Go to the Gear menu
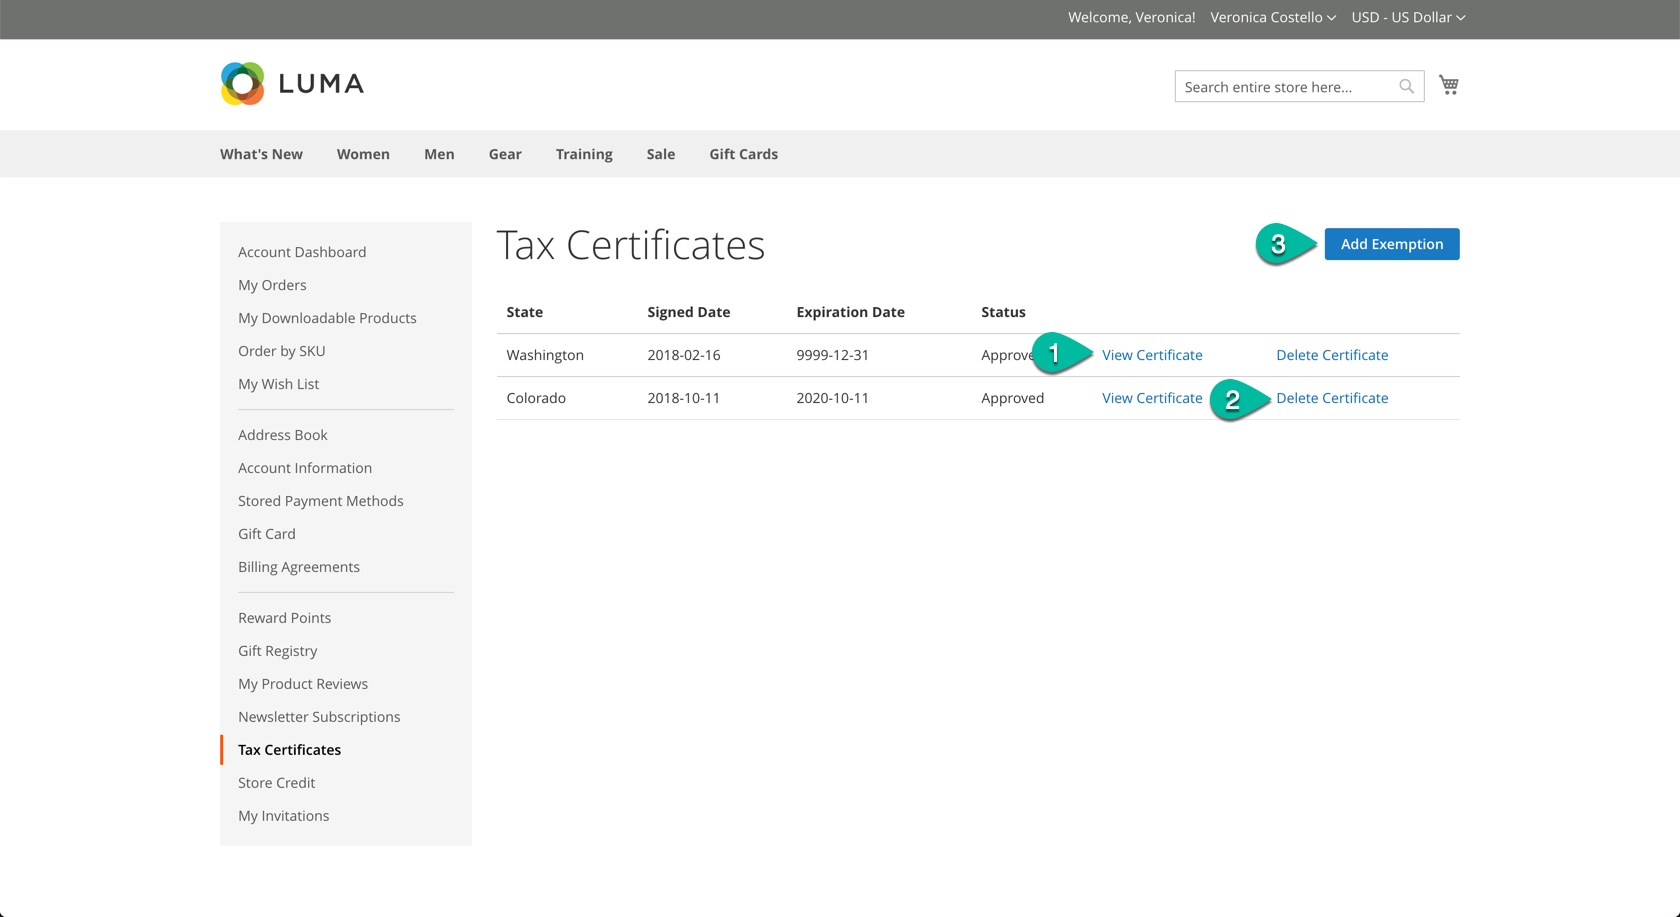 [505, 154]
